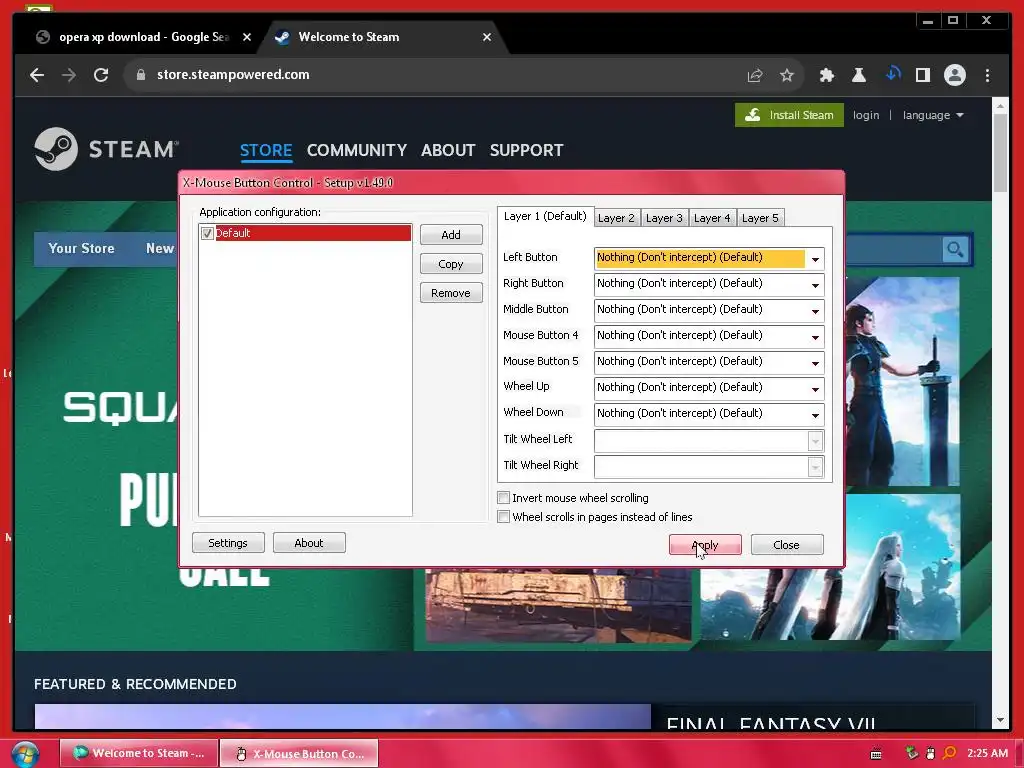Open the About dialog
This screenshot has height=768, width=1024.
coord(309,543)
